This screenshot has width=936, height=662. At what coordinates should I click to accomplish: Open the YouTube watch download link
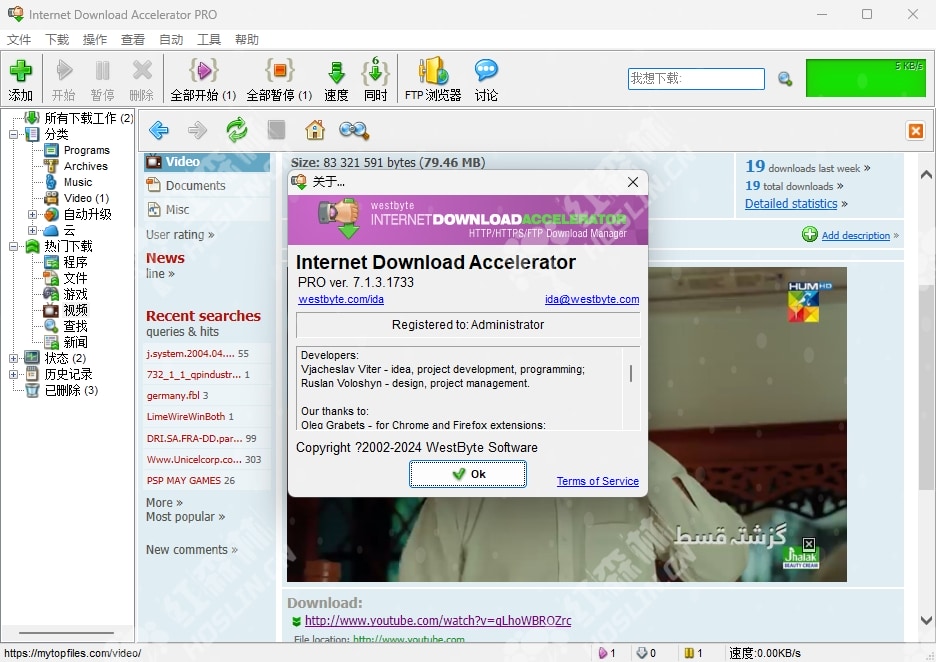(x=438, y=621)
